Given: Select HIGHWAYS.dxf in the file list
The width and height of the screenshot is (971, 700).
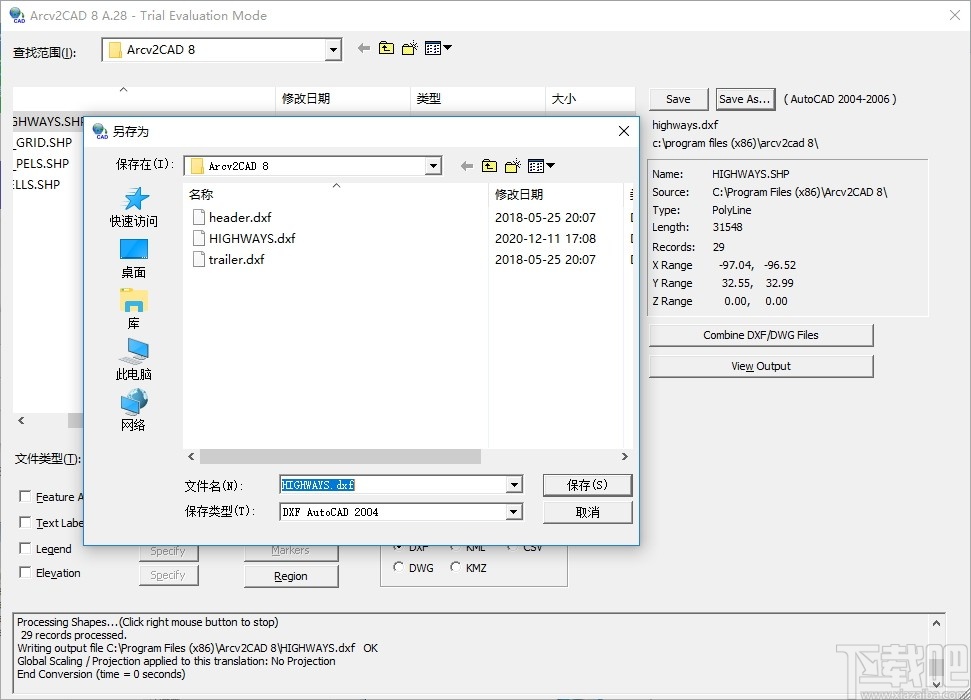Looking at the screenshot, I should point(250,238).
